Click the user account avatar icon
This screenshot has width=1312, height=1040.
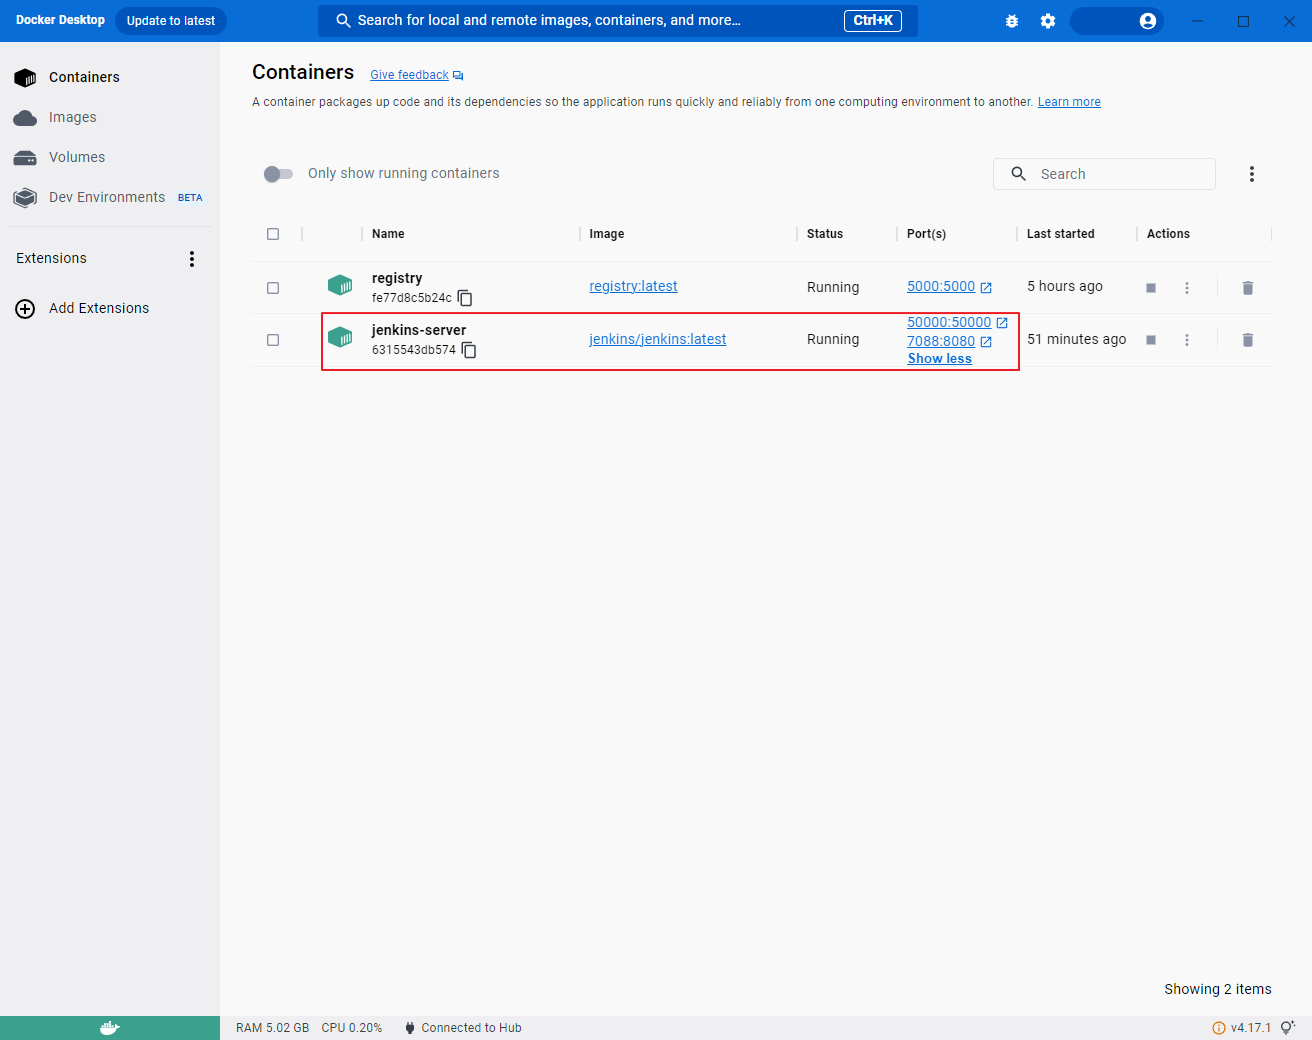[x=1148, y=21]
